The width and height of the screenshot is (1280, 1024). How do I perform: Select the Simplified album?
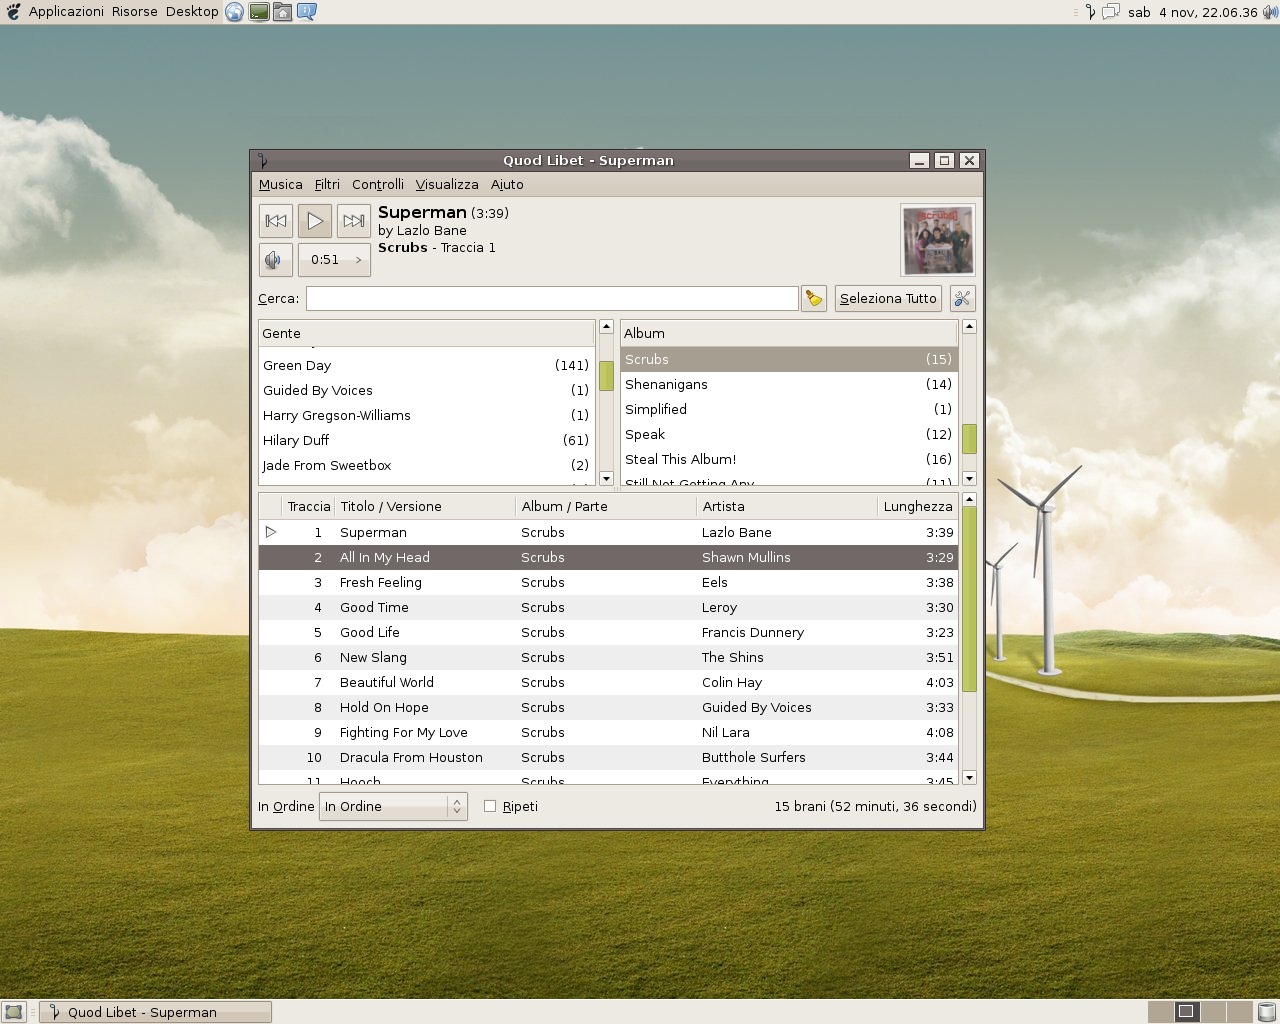789,410
